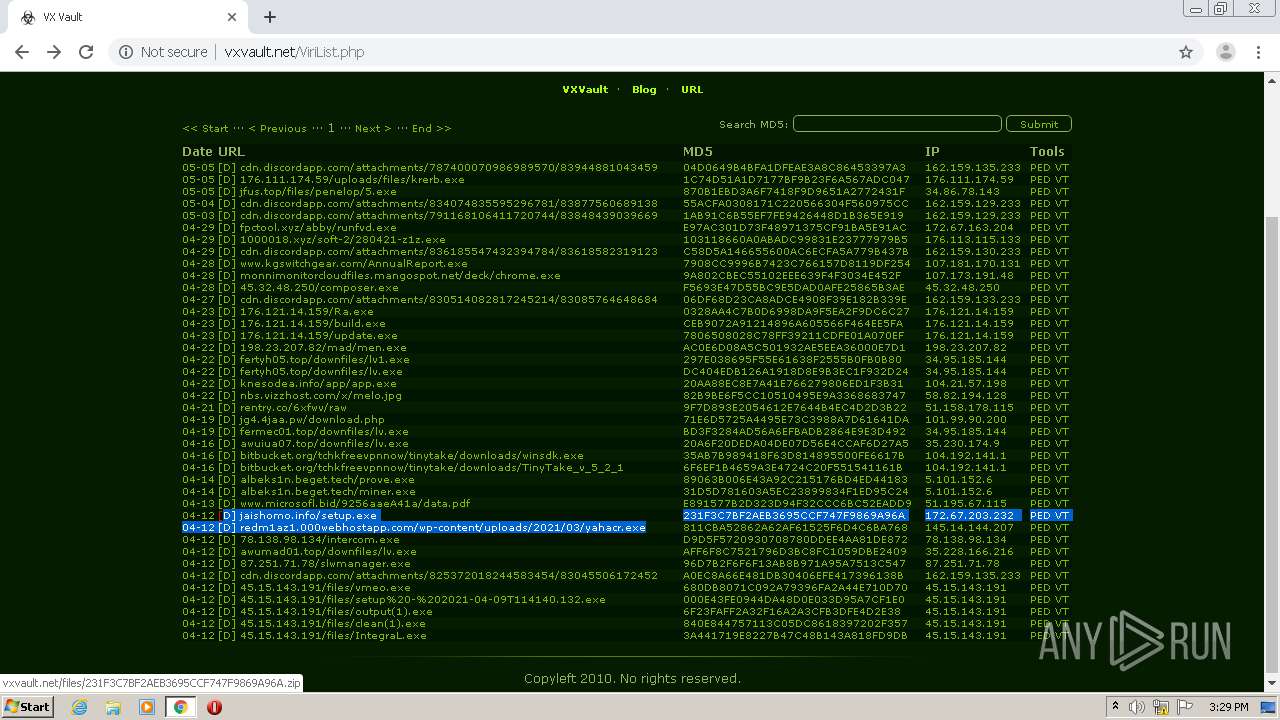Open the jaishomo.info/setup.exe entry
The image size is (1280, 720).
308,515
